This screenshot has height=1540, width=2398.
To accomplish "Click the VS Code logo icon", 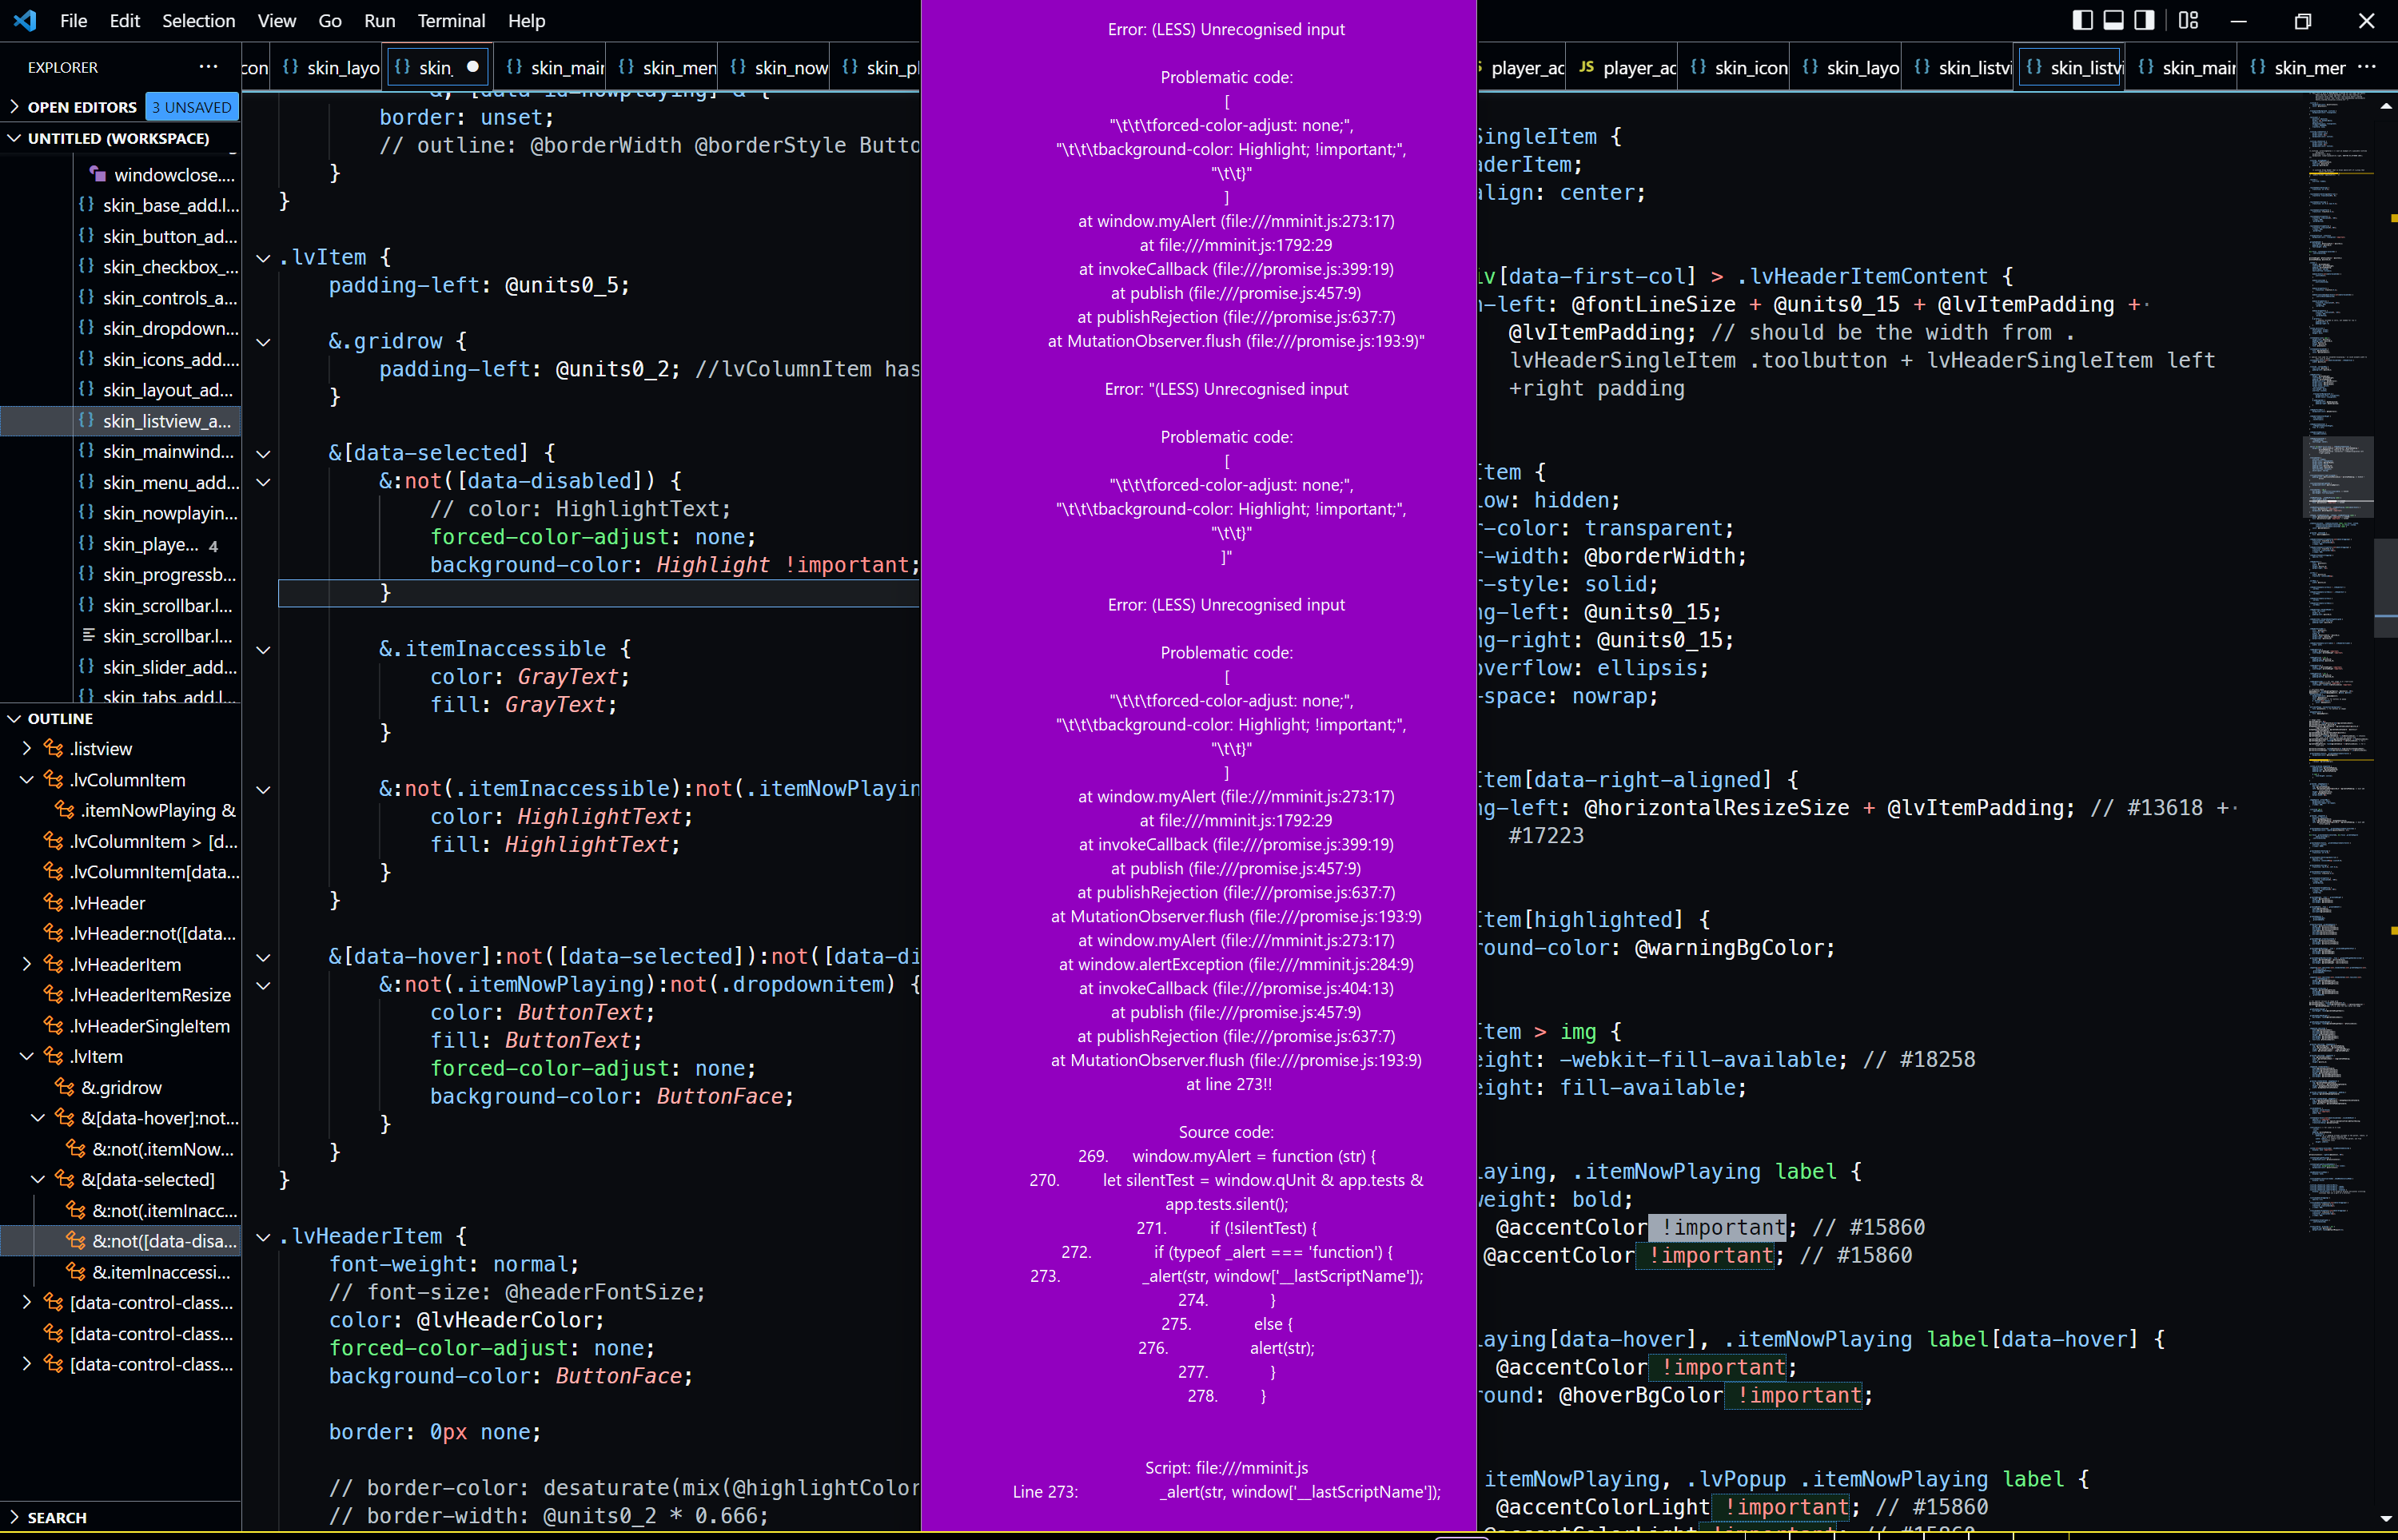I will coord(25,20).
